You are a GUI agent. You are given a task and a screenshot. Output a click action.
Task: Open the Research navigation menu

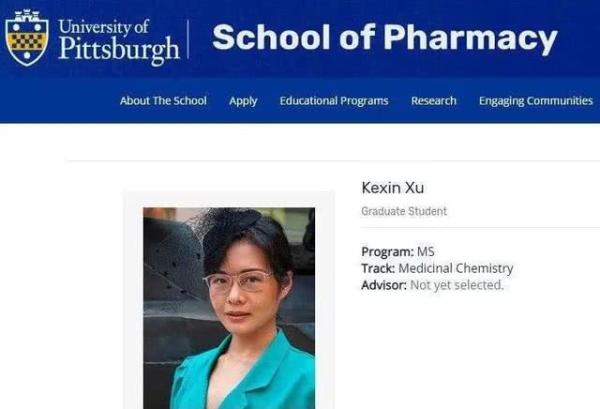tap(434, 101)
